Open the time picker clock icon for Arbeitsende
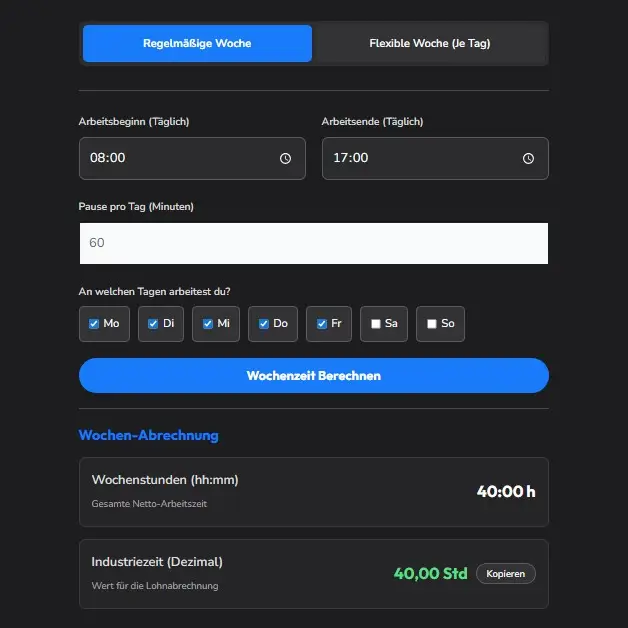628x628 pixels. coord(528,158)
